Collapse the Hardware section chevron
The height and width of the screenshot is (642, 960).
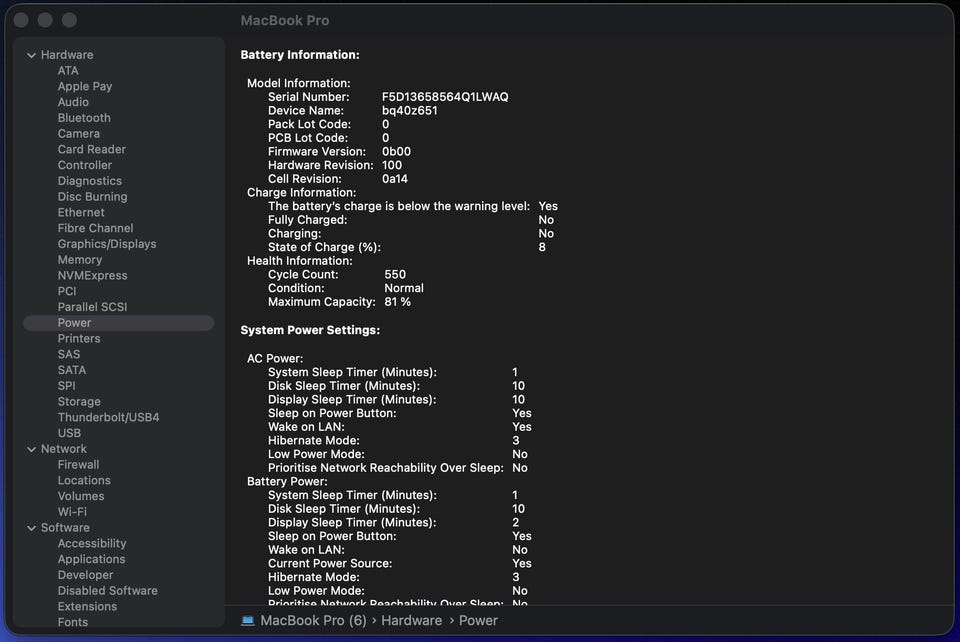pos(31,55)
